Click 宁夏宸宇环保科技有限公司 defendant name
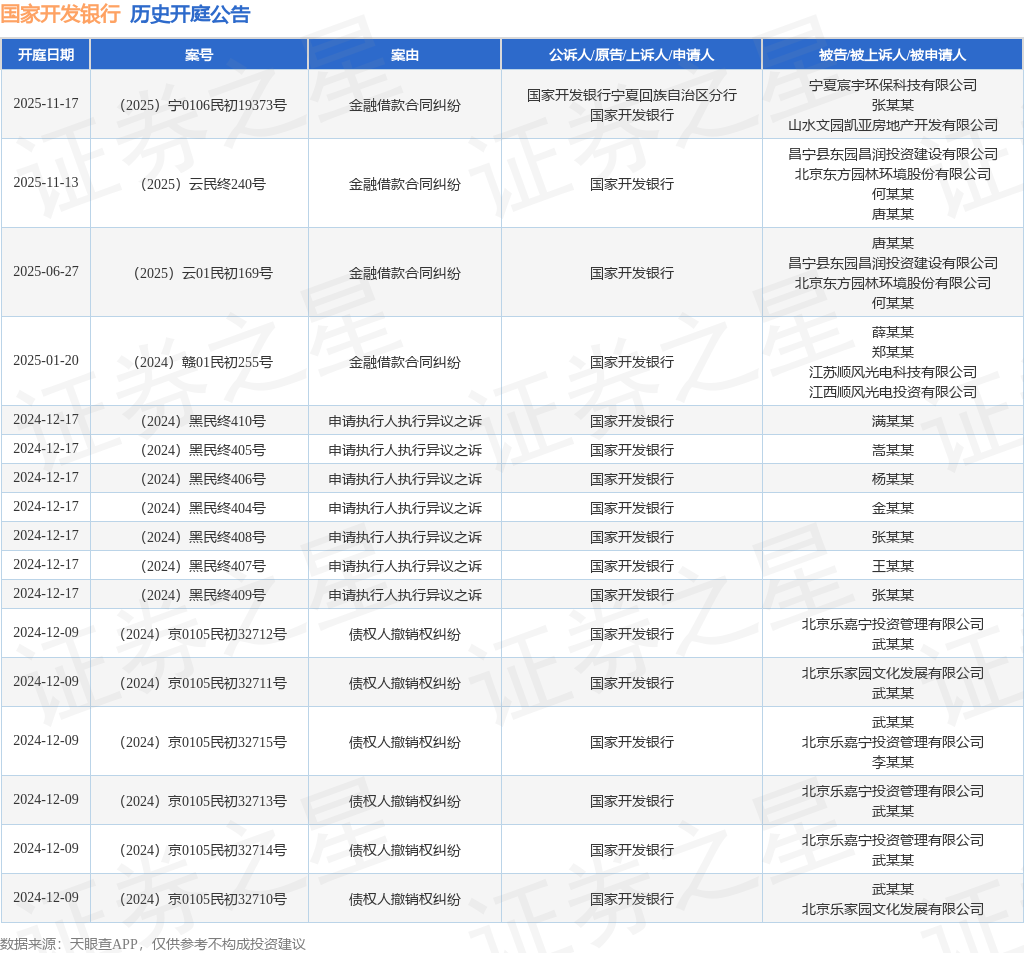Image resolution: width=1024 pixels, height=953 pixels. (x=892, y=85)
